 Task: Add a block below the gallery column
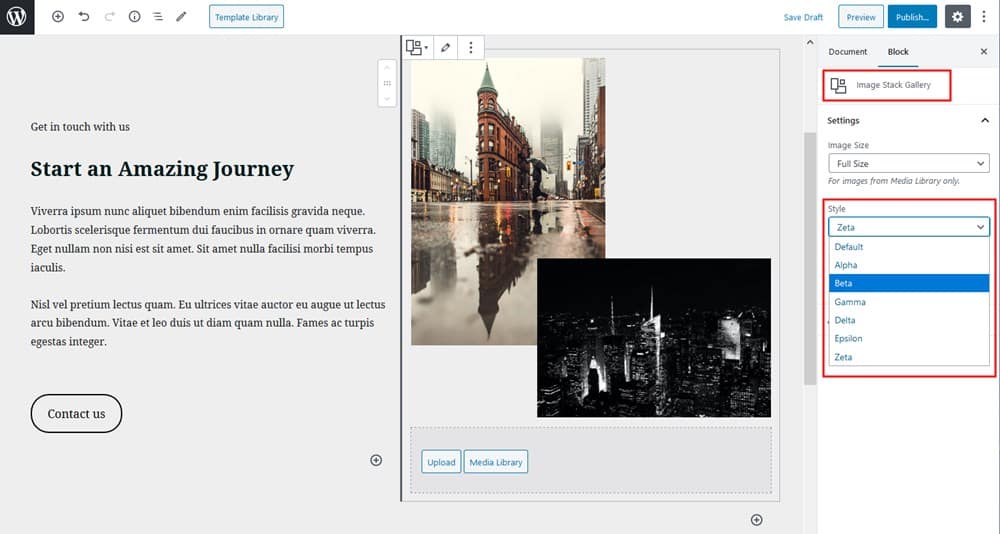(x=756, y=520)
